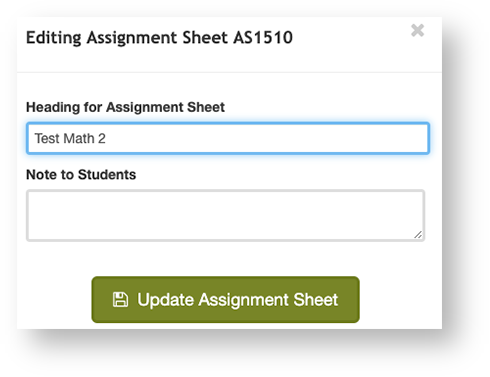This screenshot has width=490, height=377.
Task: Click the 'Note to Students' label
Action: pyautogui.click(x=81, y=175)
